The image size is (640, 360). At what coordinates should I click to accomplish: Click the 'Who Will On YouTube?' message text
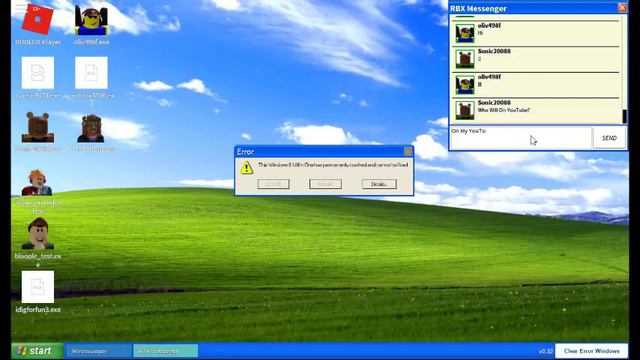[x=504, y=110]
